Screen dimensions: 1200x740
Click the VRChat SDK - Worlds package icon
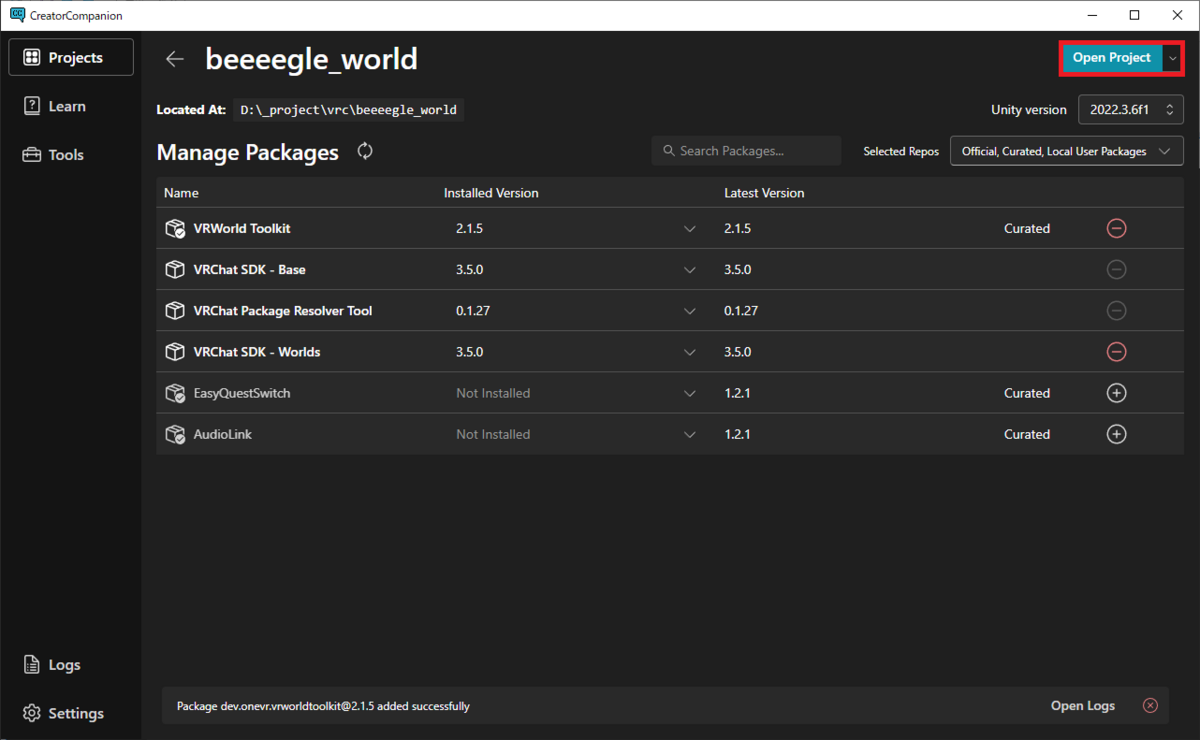[x=175, y=352]
